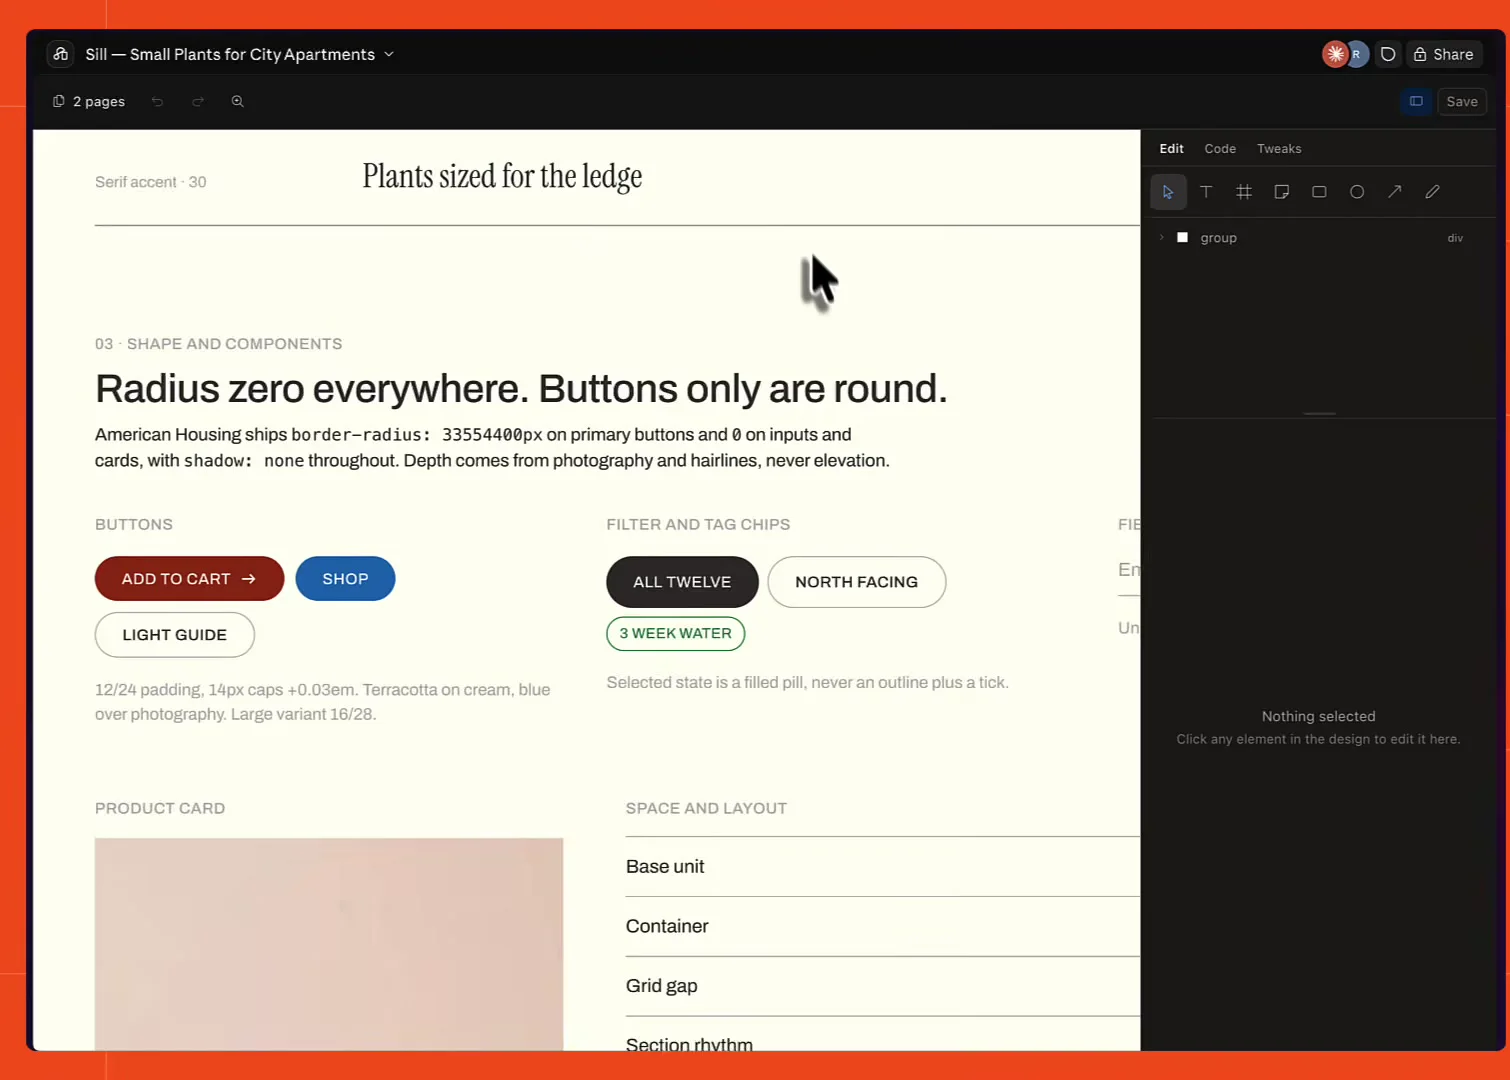Click the Selected state is a filled pill caption
The height and width of the screenshot is (1080, 1510).
(808, 683)
